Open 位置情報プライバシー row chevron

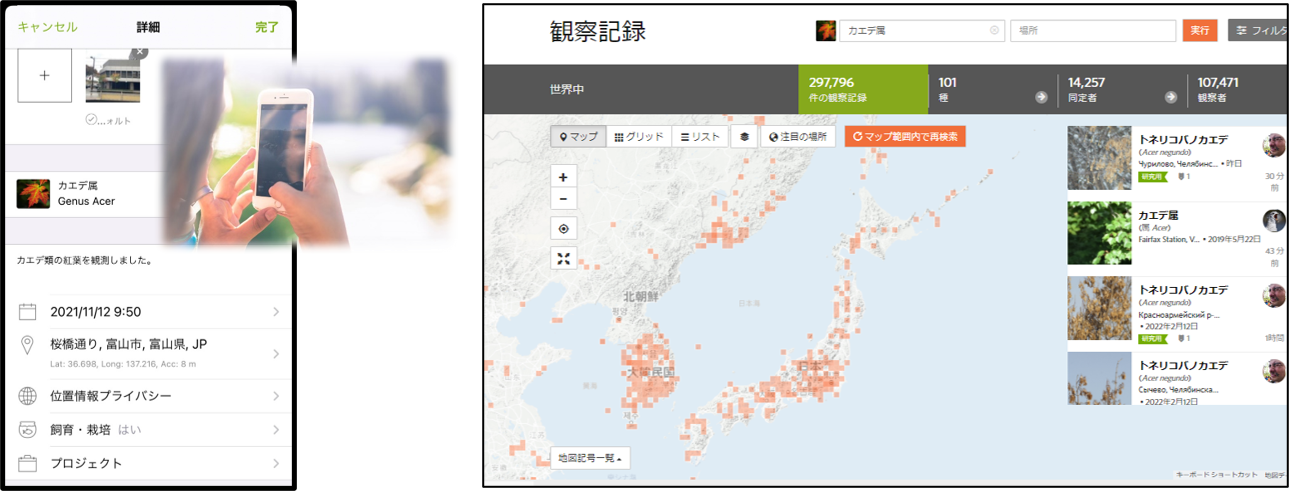click(276, 396)
